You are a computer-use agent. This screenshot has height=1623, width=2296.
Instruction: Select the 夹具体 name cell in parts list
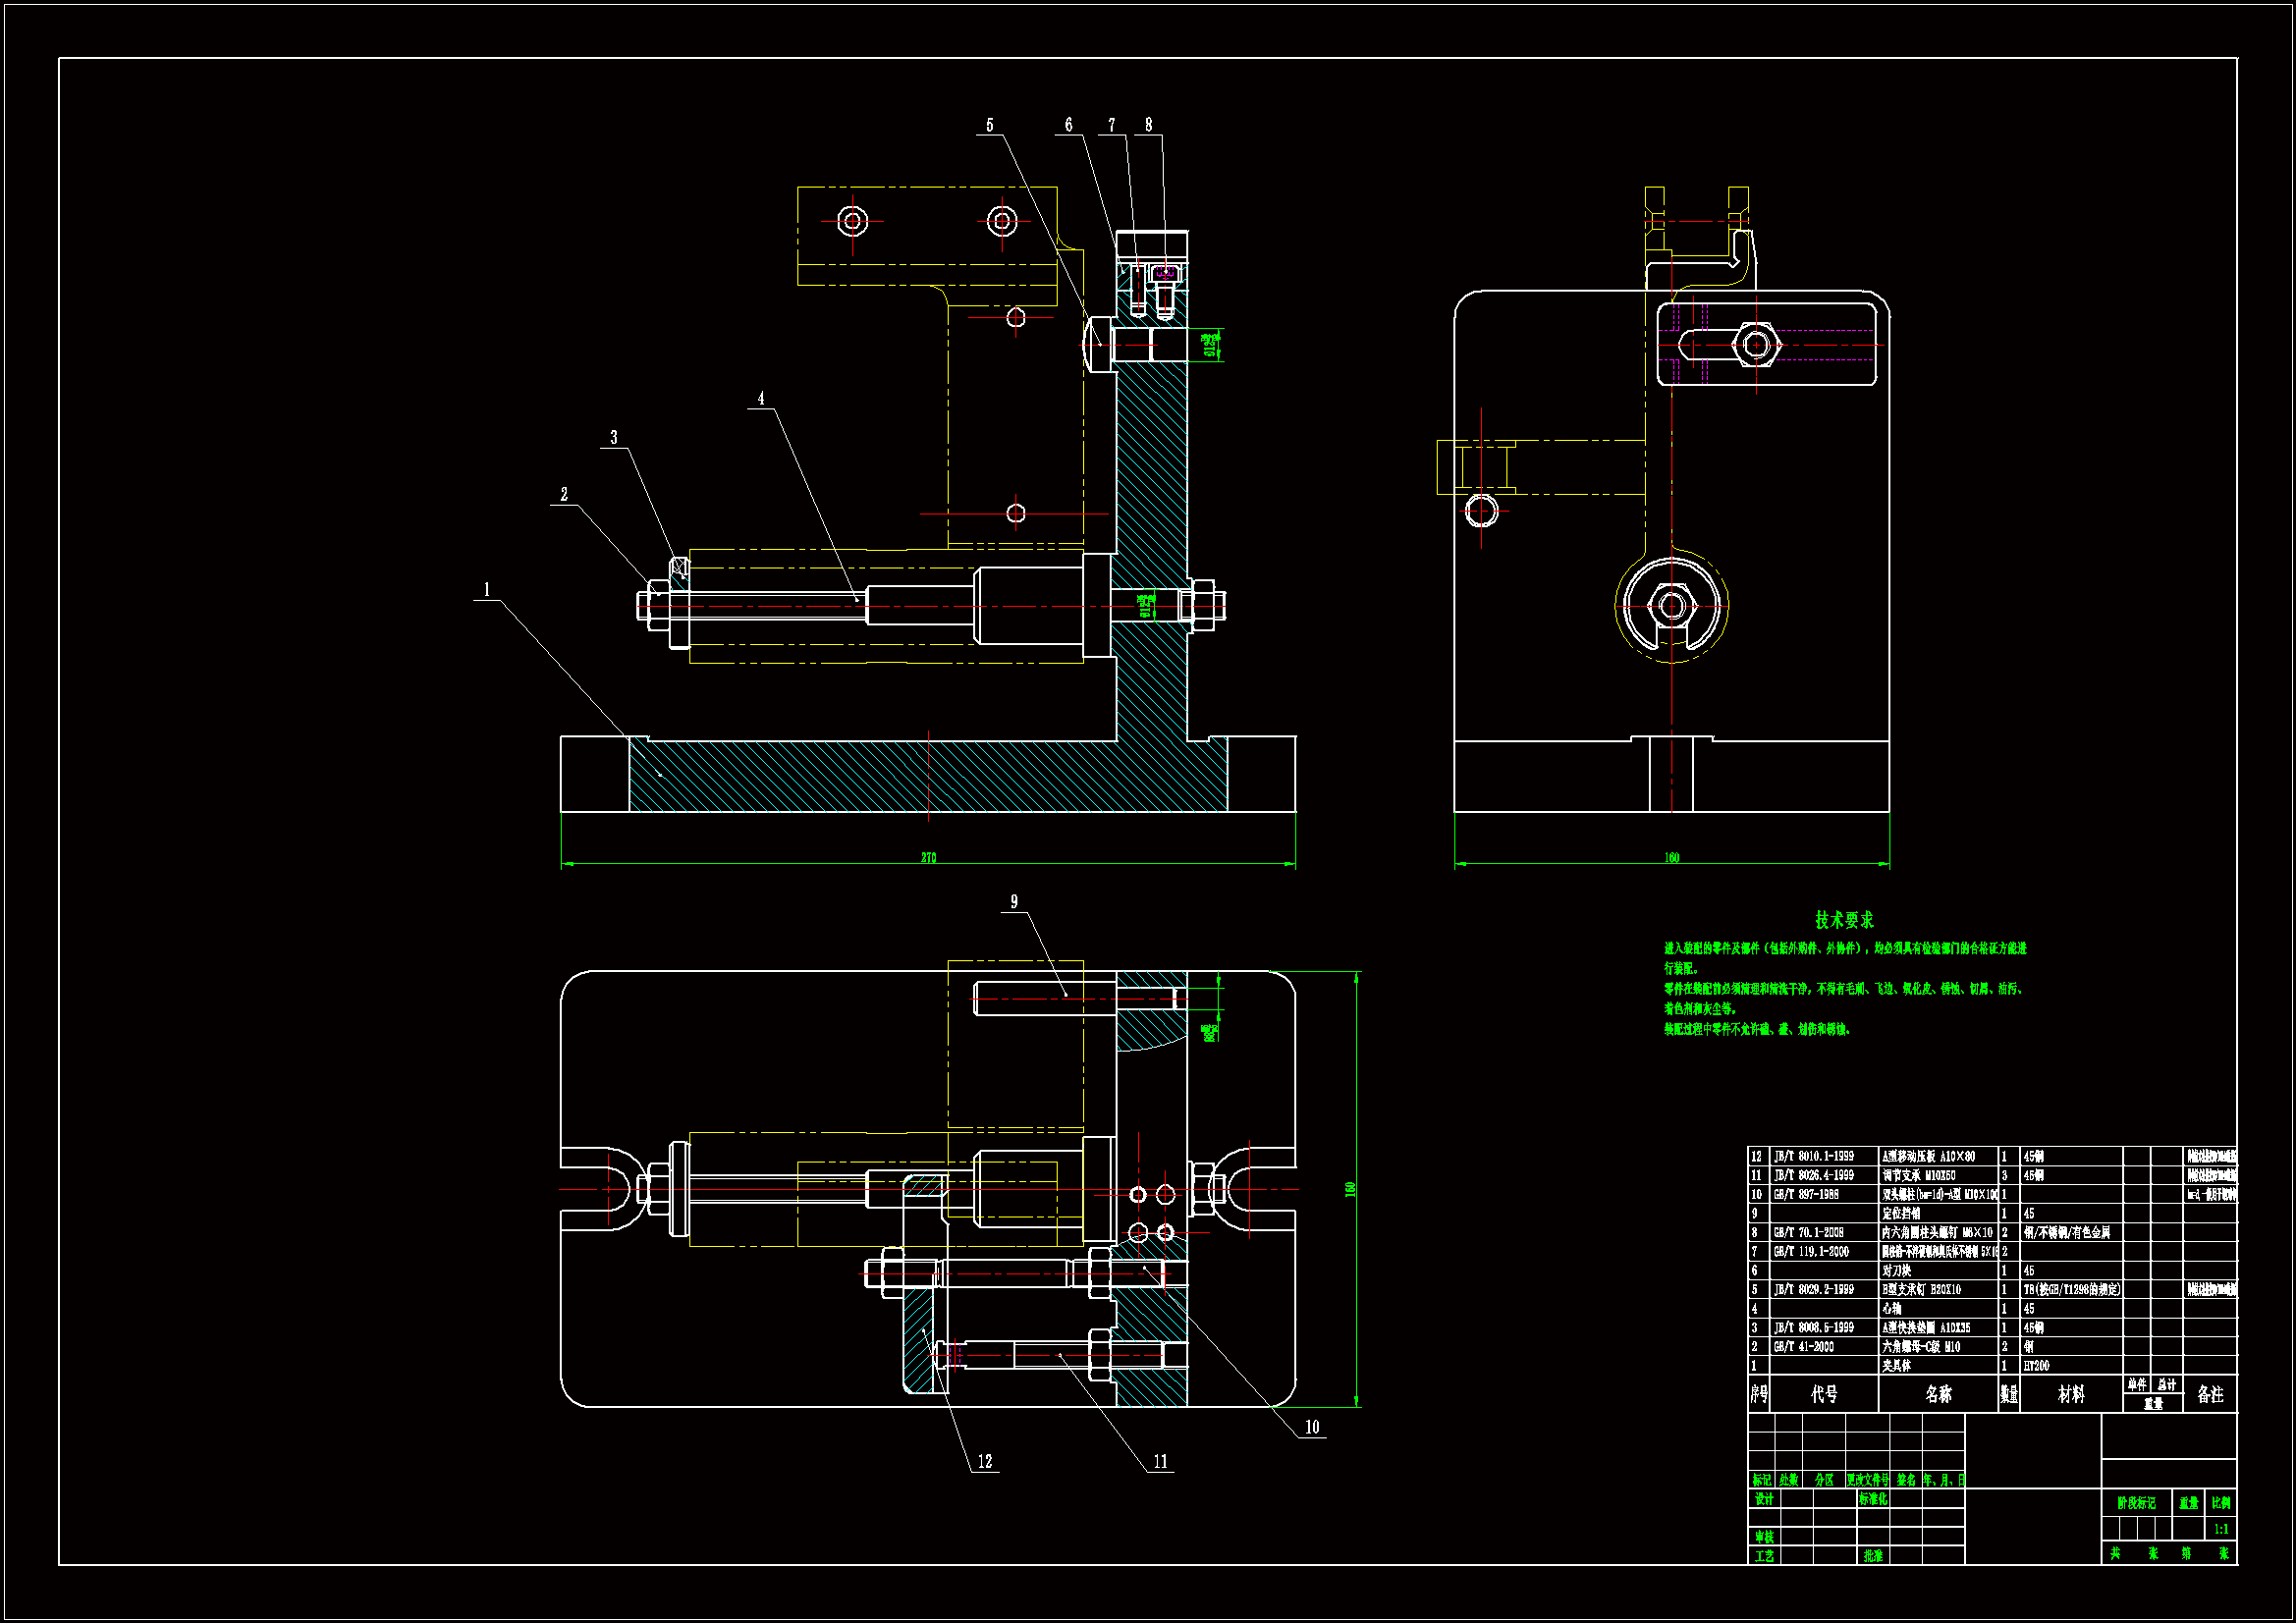point(1896,1366)
